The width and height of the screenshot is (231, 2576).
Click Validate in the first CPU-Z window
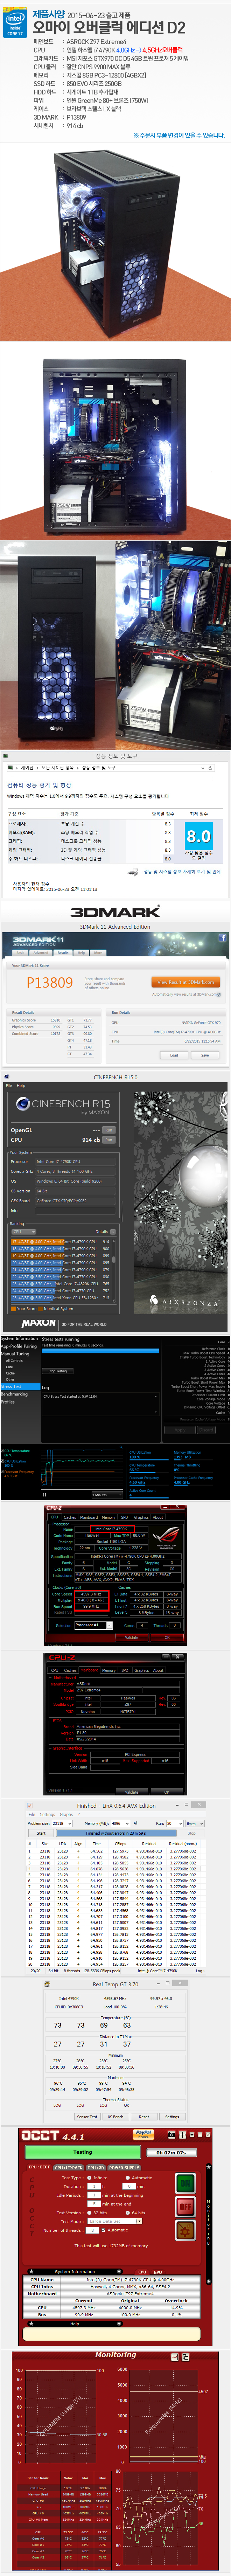pyautogui.click(x=132, y=1637)
